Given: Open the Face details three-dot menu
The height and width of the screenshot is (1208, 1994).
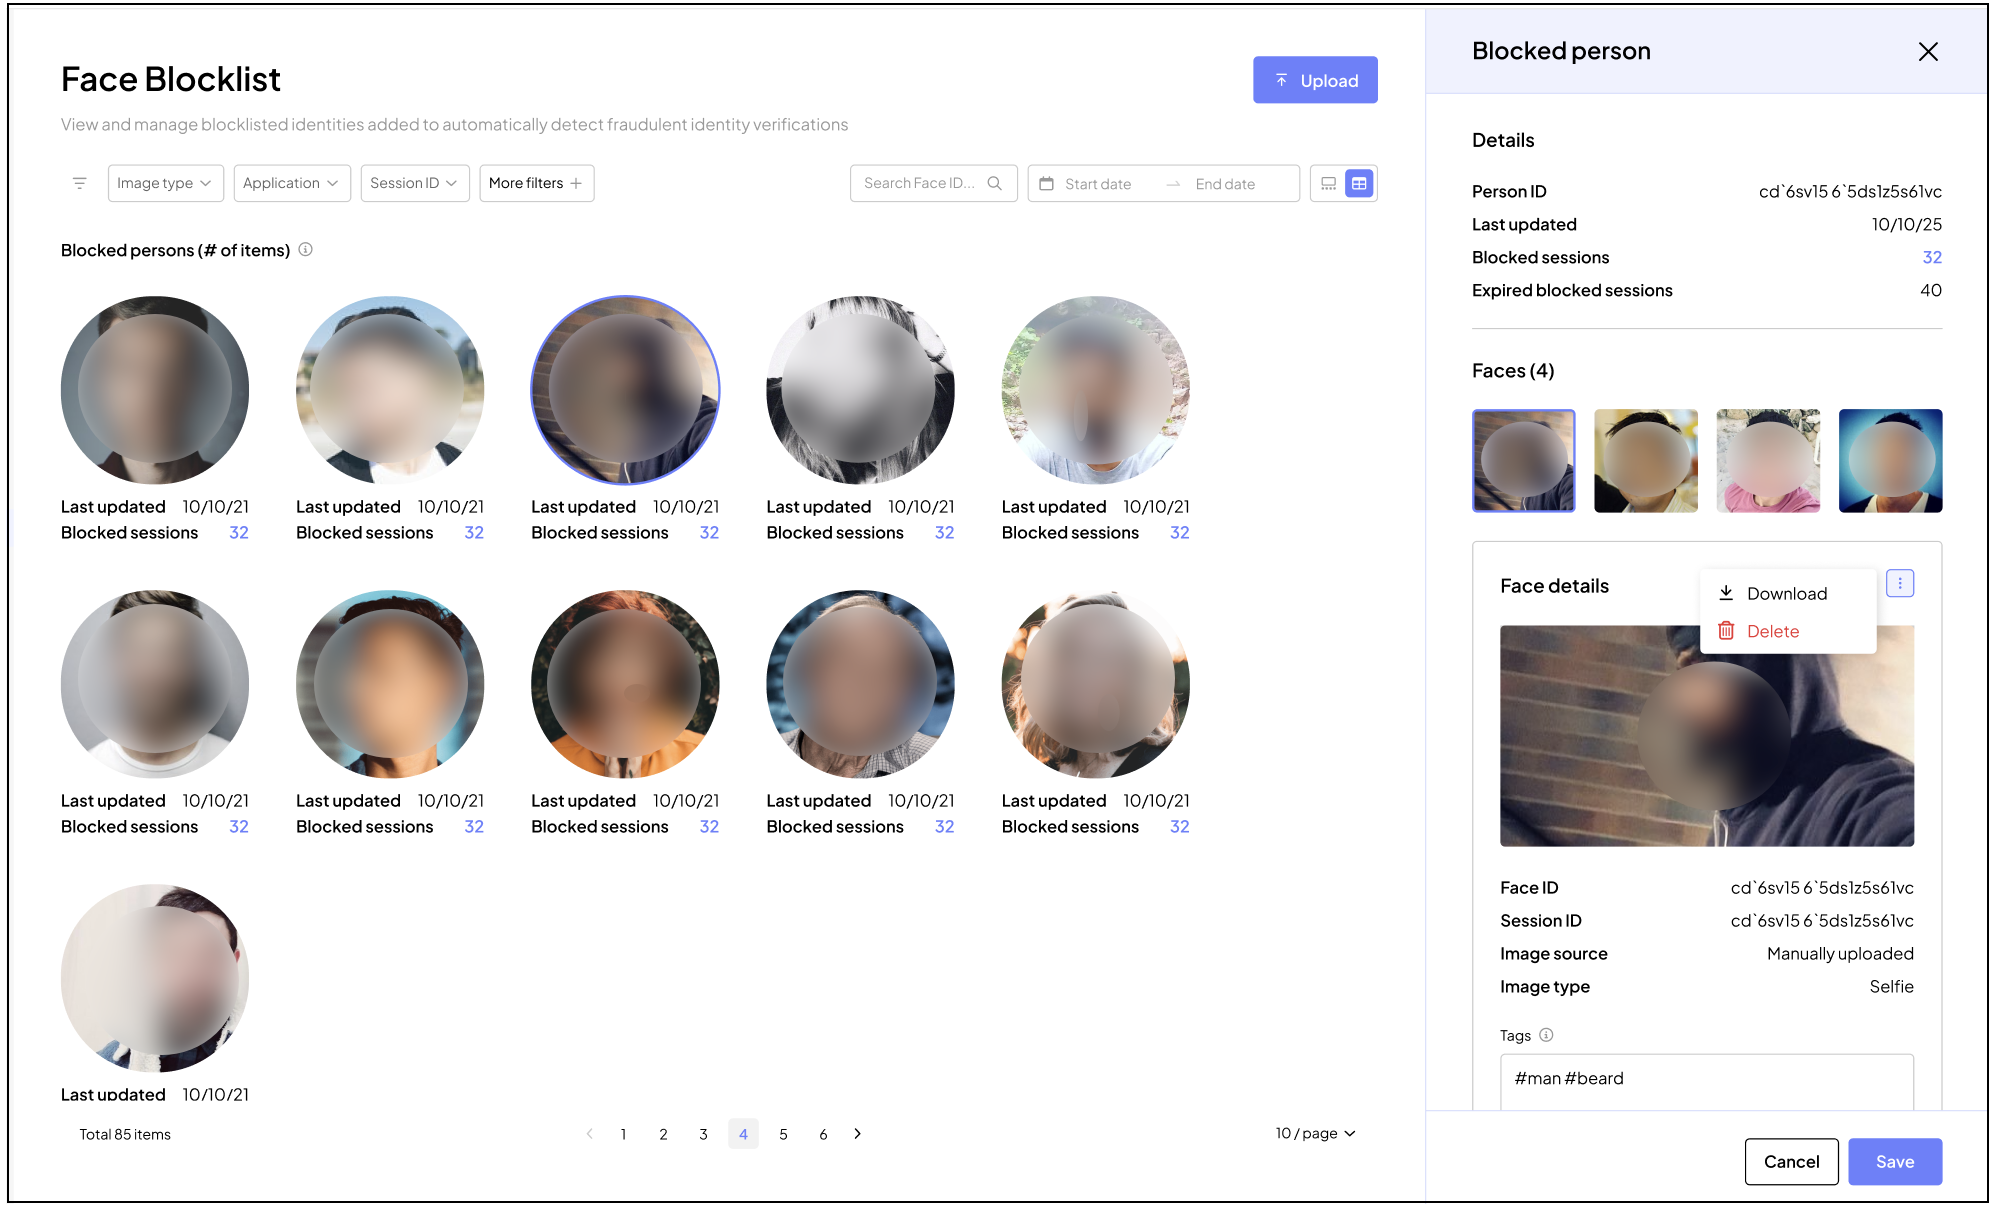Looking at the screenshot, I should point(1900,584).
